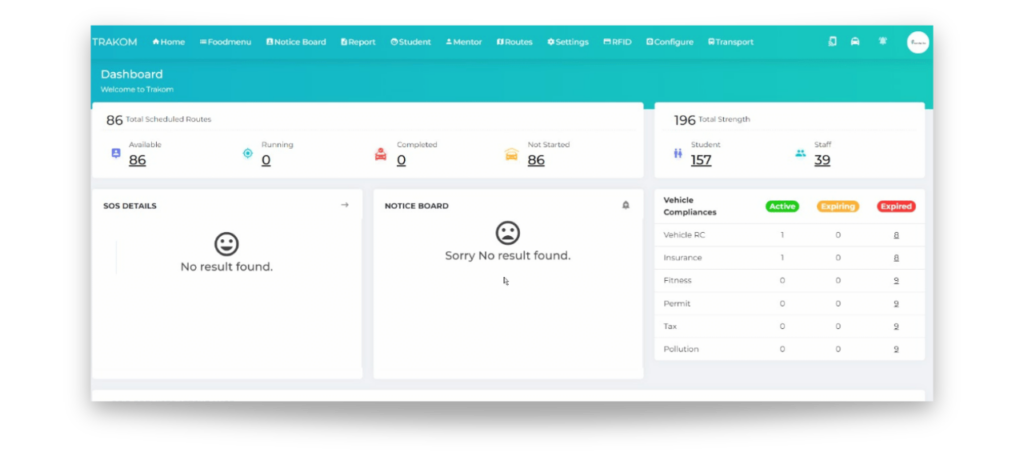The width and height of the screenshot is (1024, 457).
Task: Click the Completed routes red car icon
Action: point(381,154)
